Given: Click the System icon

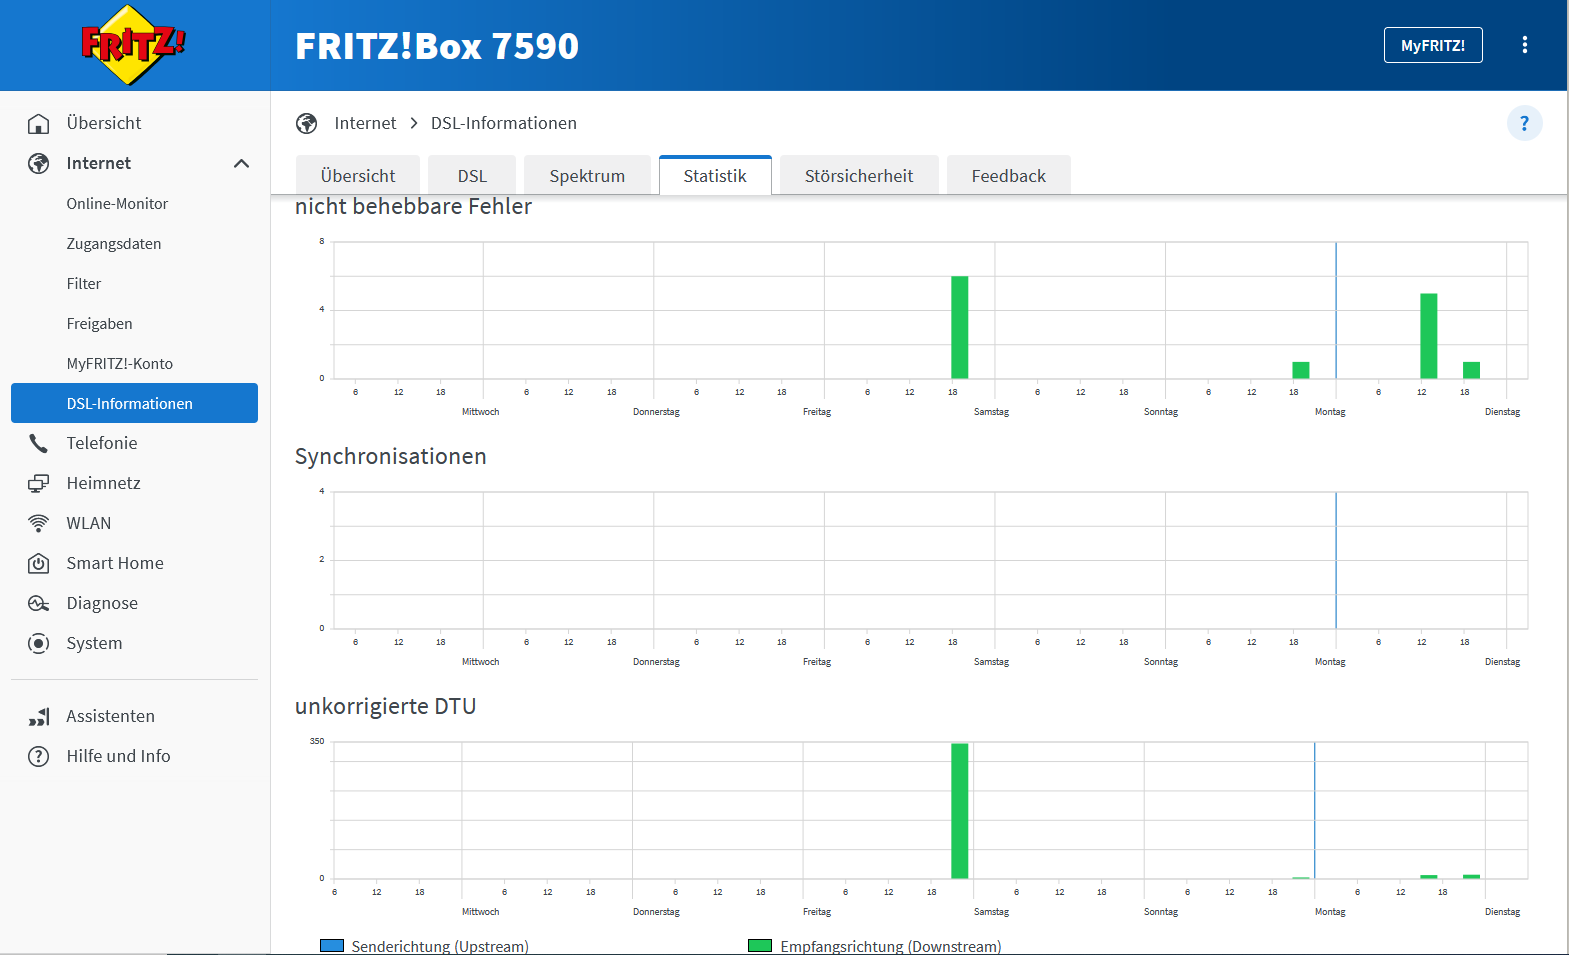Looking at the screenshot, I should coord(38,643).
